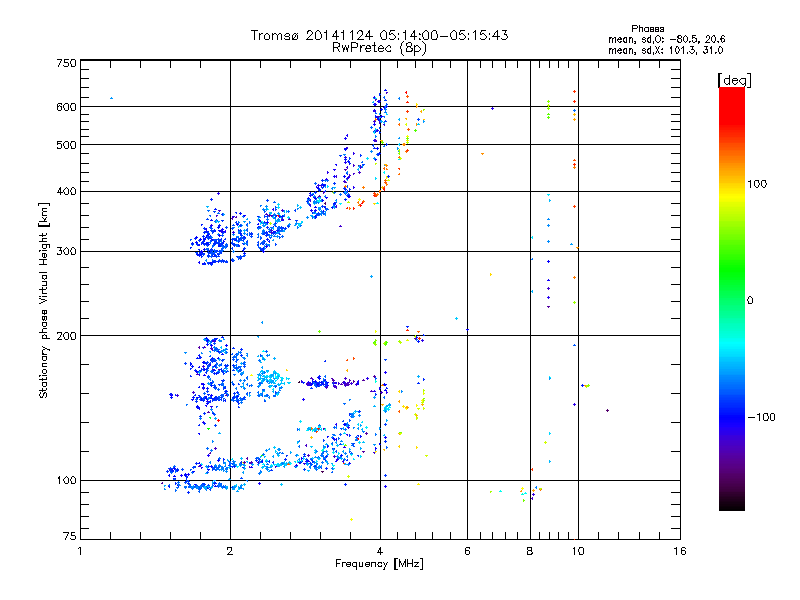The height and width of the screenshot is (600, 800).
Task: Click the 'Frequency [MHz]' axis label
Action: click(379, 564)
